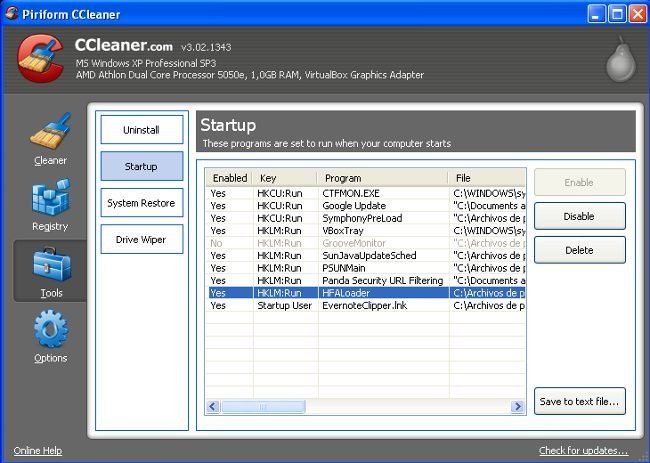Open the Online Help link
650x463 pixels.
[38, 450]
